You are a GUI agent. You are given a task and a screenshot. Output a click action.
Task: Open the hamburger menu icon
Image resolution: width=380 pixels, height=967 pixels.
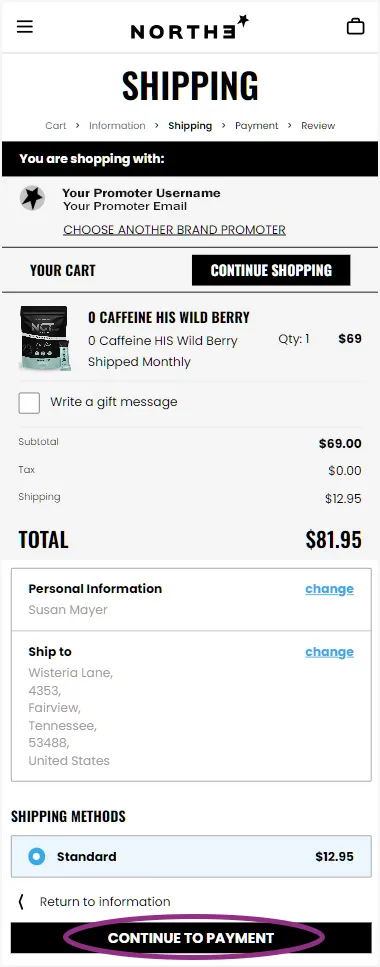25,27
